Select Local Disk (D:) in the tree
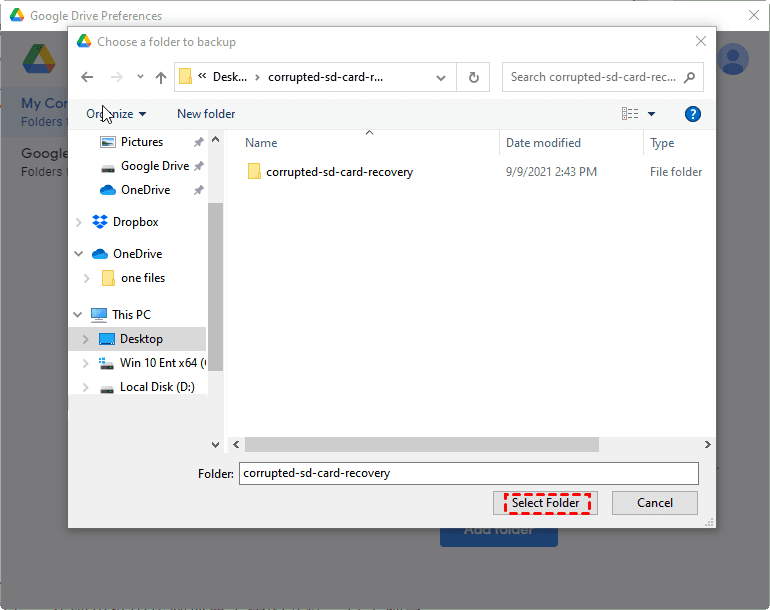 [x=157, y=387]
